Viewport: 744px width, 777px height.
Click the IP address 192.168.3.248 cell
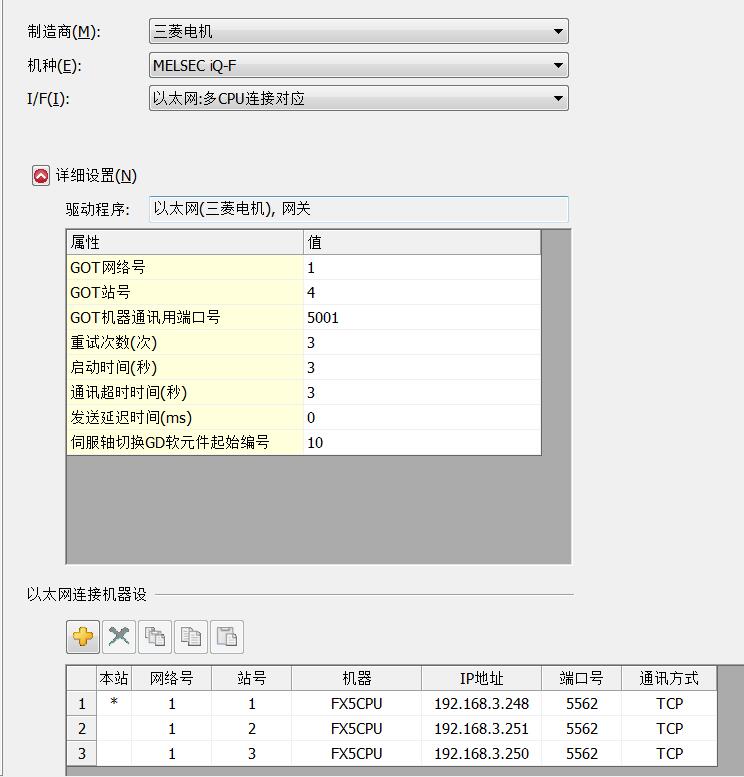(481, 704)
